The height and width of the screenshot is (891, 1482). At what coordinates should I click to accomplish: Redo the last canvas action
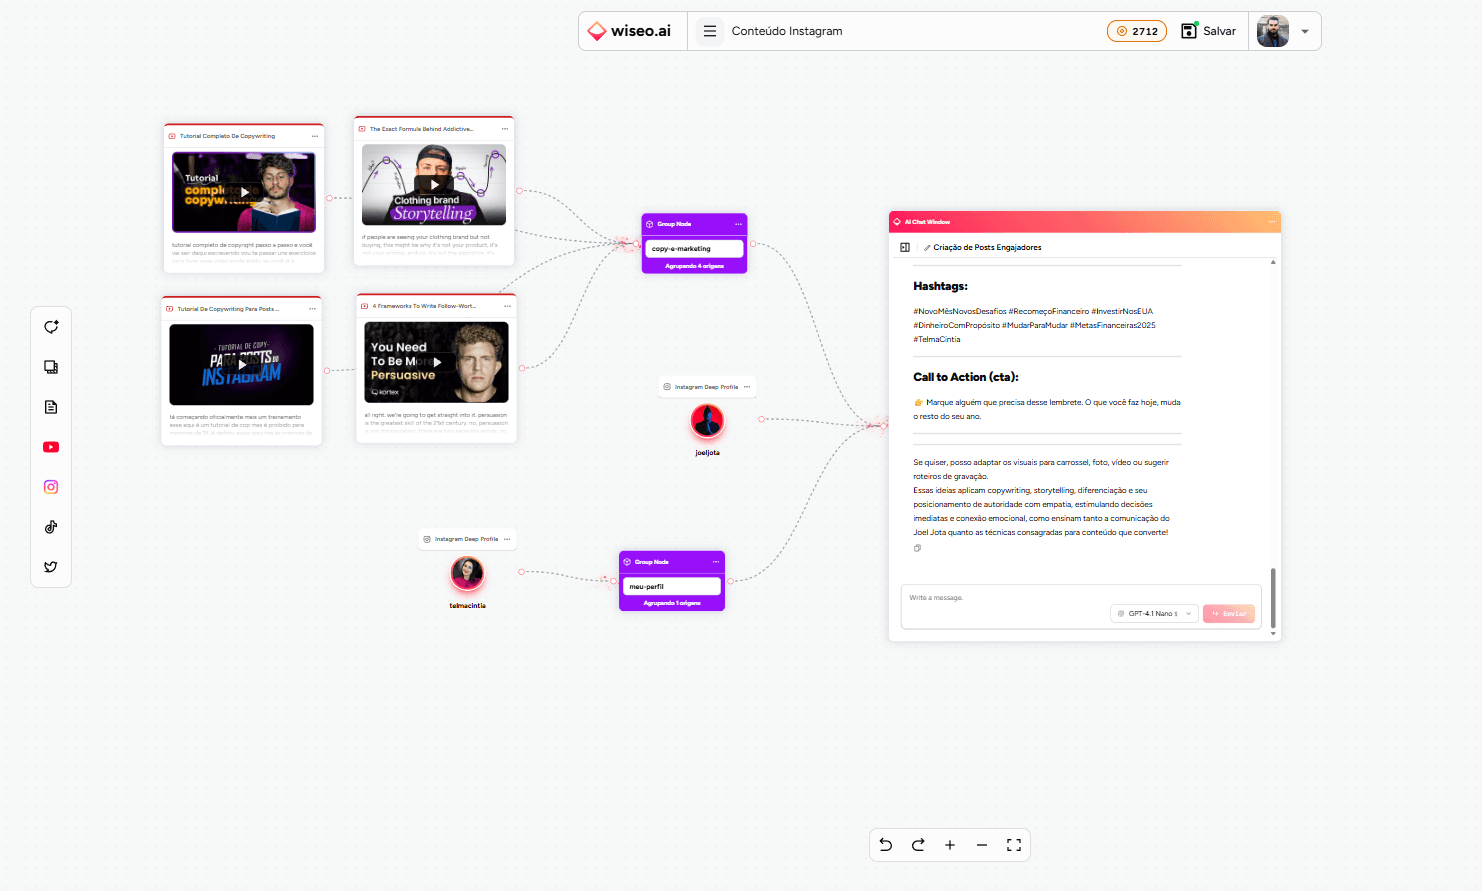click(x=918, y=845)
